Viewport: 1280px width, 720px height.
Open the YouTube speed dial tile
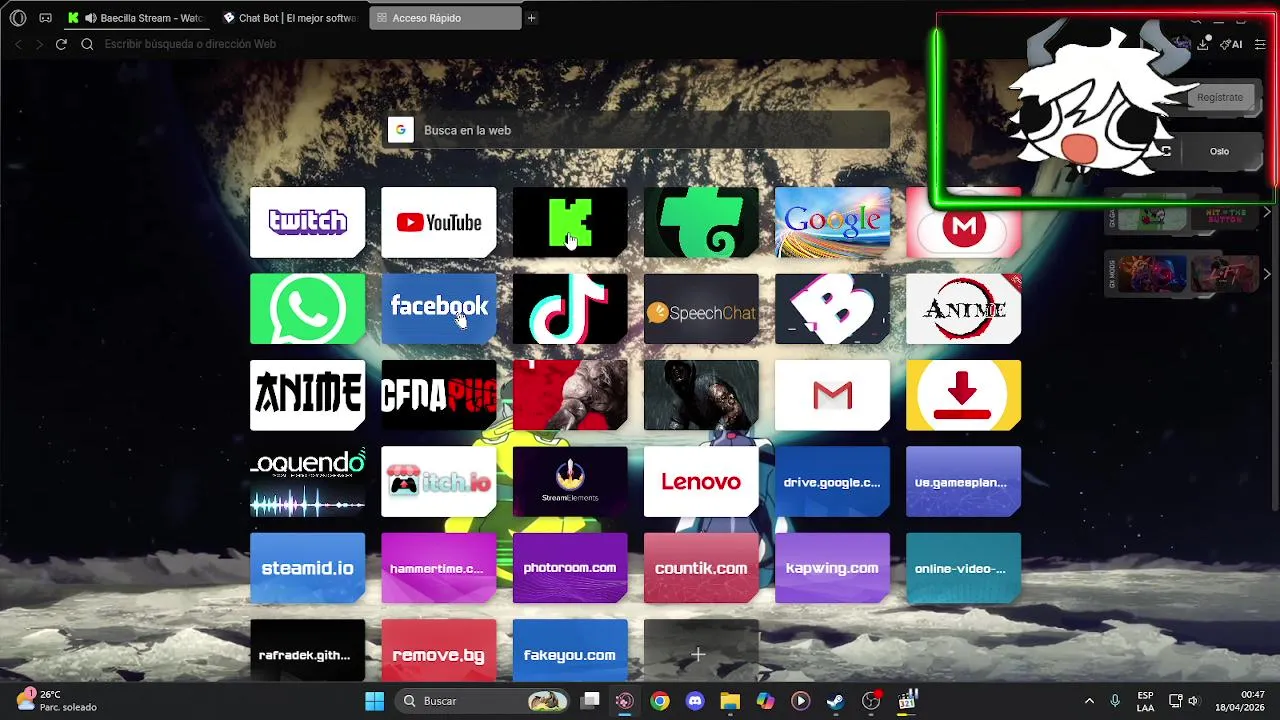pyautogui.click(x=438, y=222)
